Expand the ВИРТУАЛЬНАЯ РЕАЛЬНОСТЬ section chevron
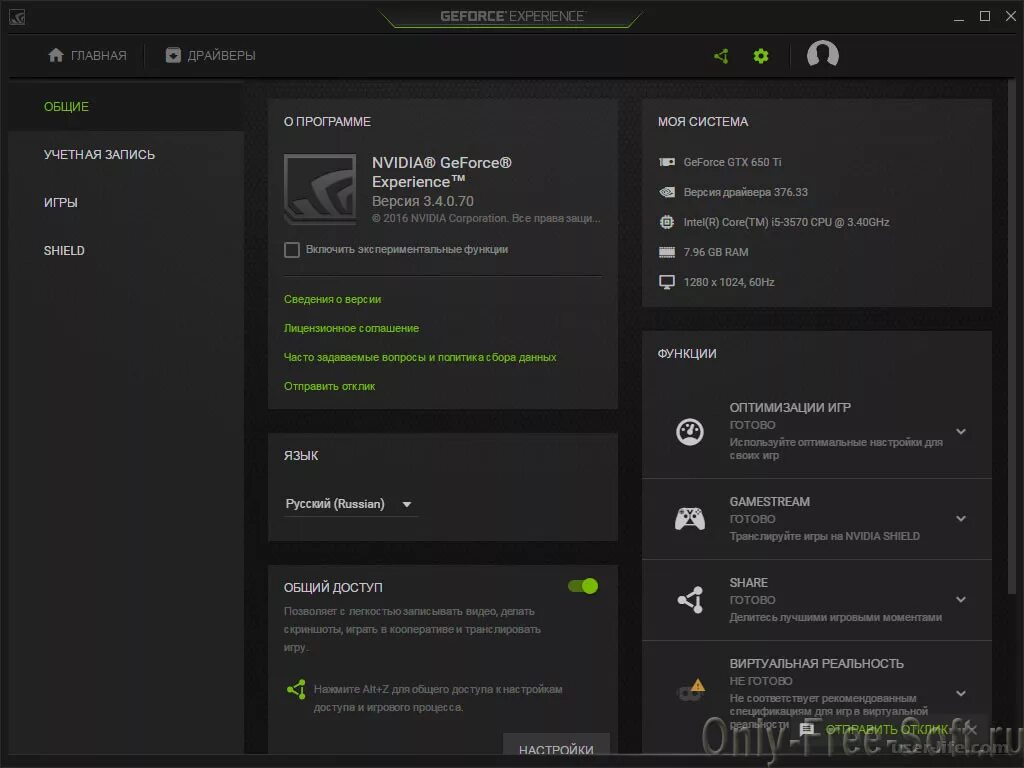Image resolution: width=1024 pixels, height=768 pixels. [961, 694]
